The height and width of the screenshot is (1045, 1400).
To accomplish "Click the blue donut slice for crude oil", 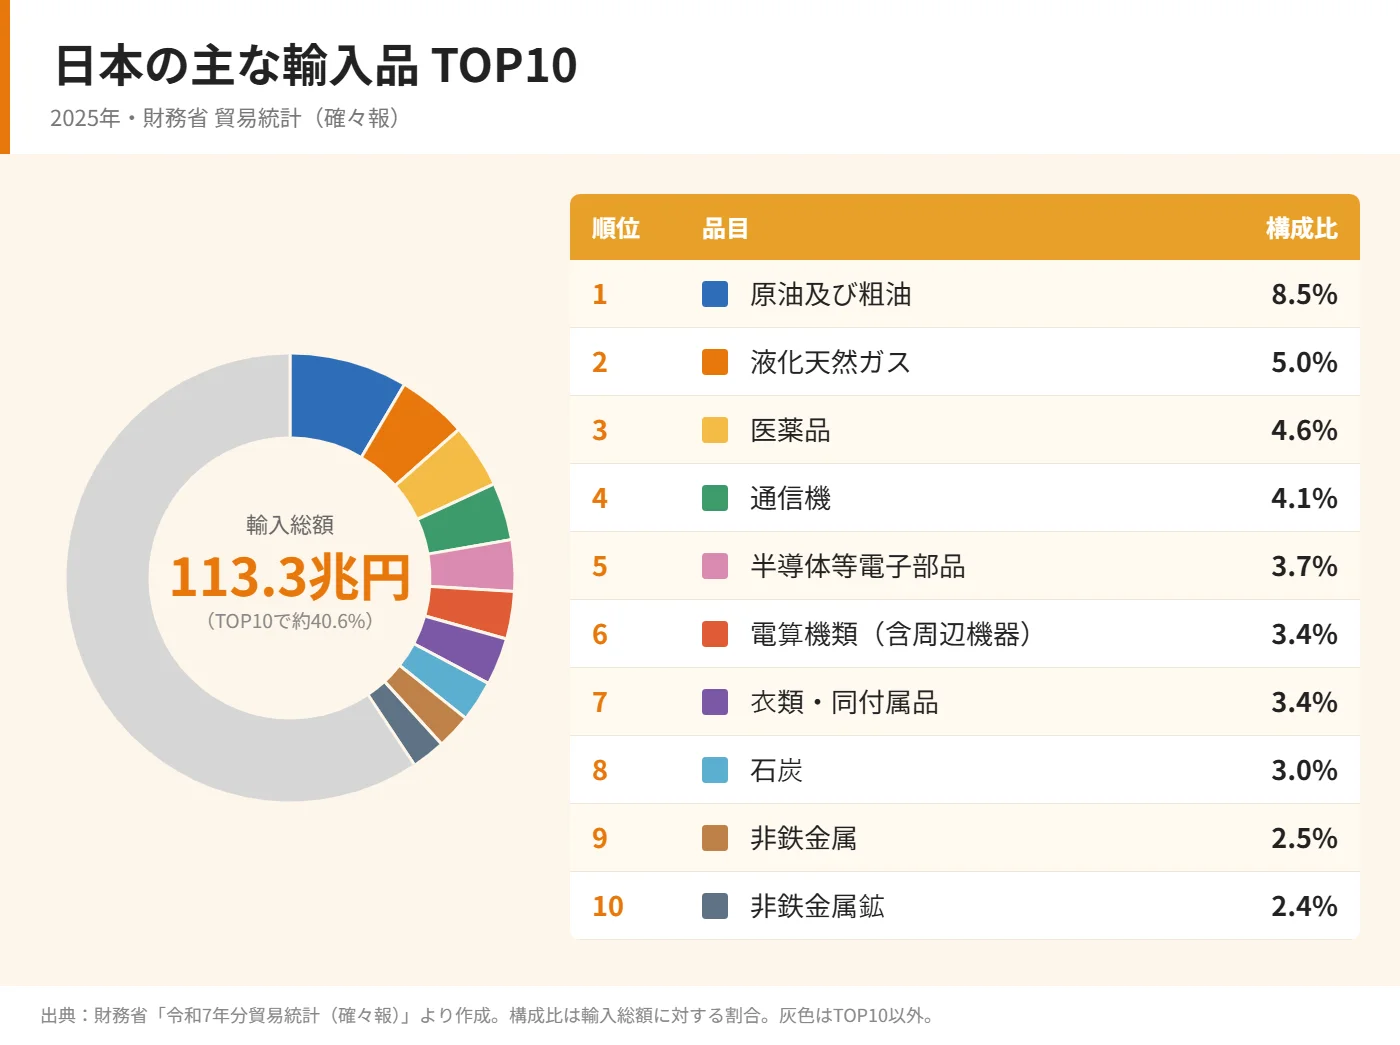I will coord(340,402).
